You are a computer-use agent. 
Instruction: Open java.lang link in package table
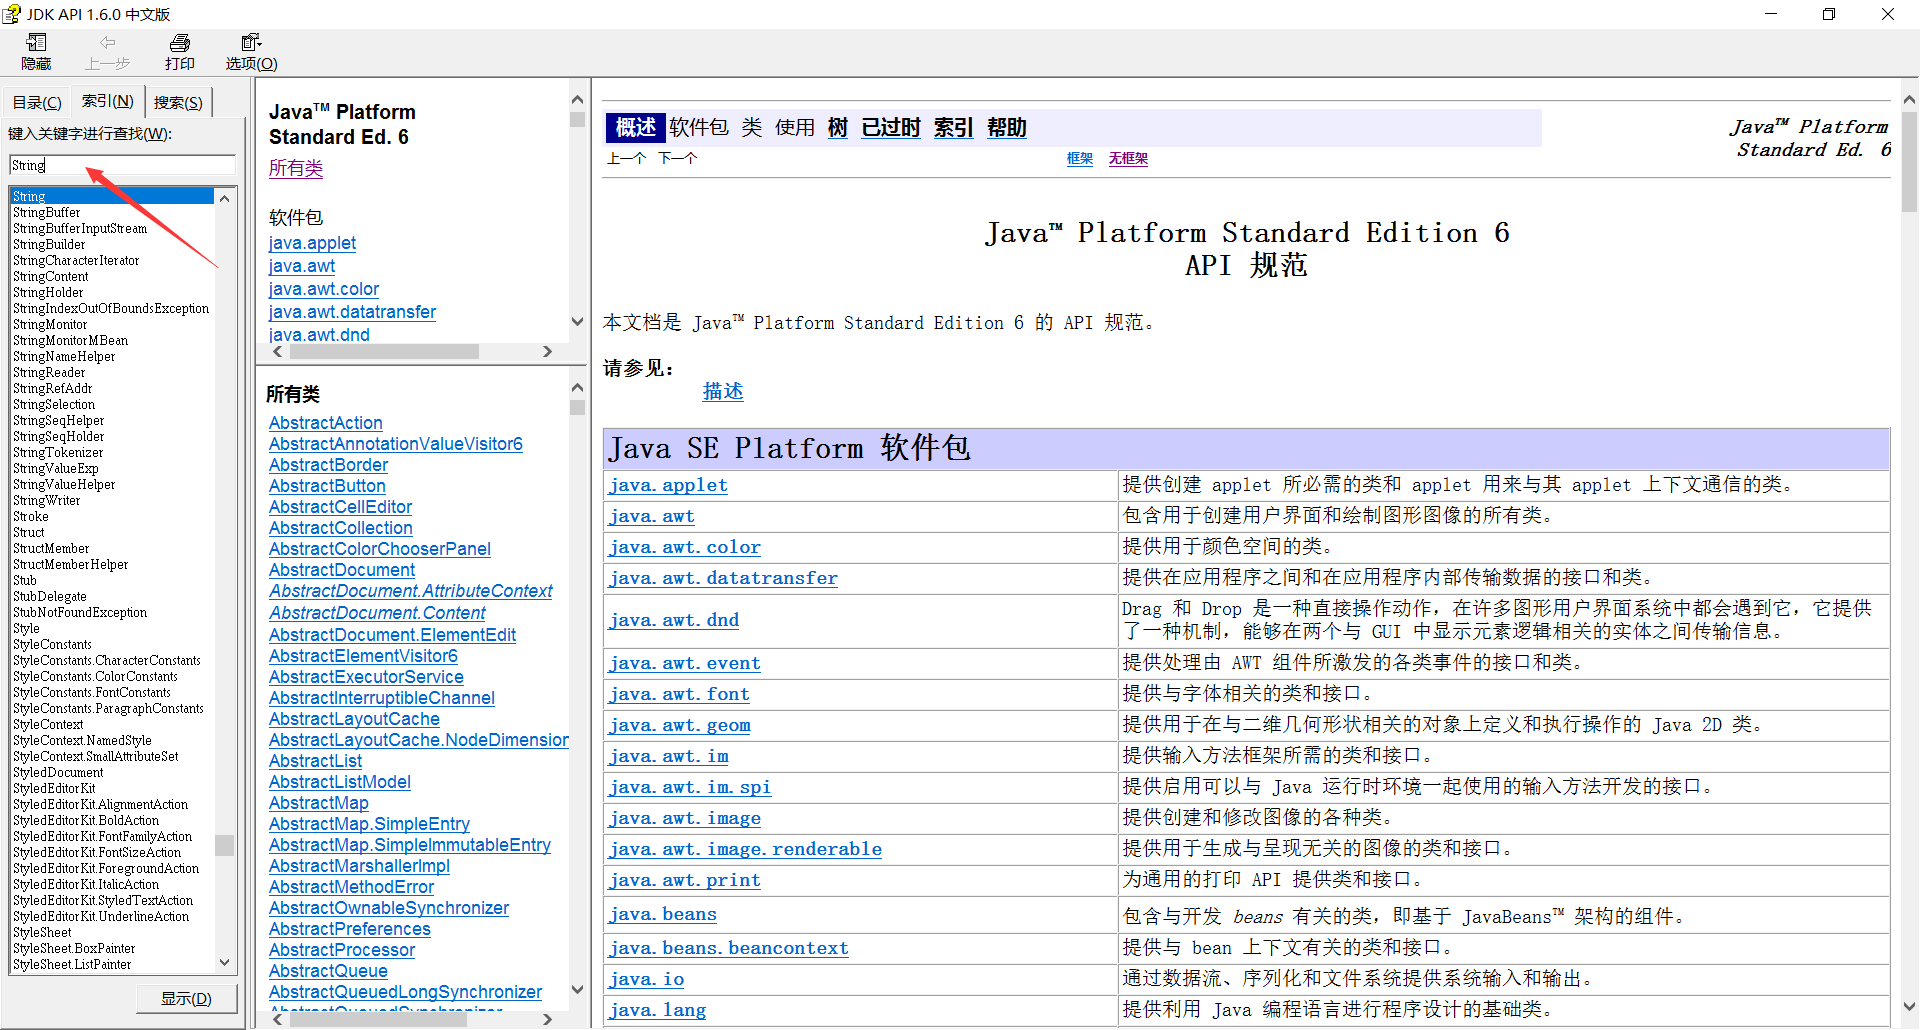point(657,1010)
